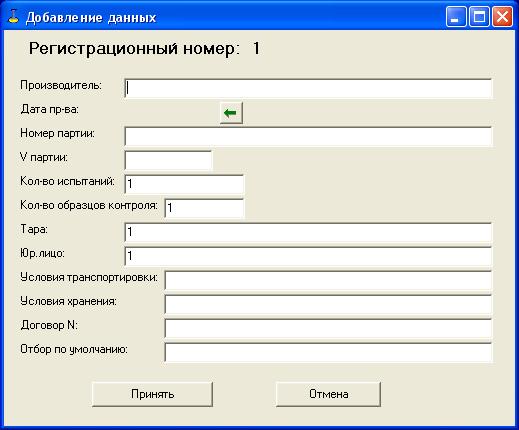
Task: Click the Номер партии text field
Action: click(308, 136)
